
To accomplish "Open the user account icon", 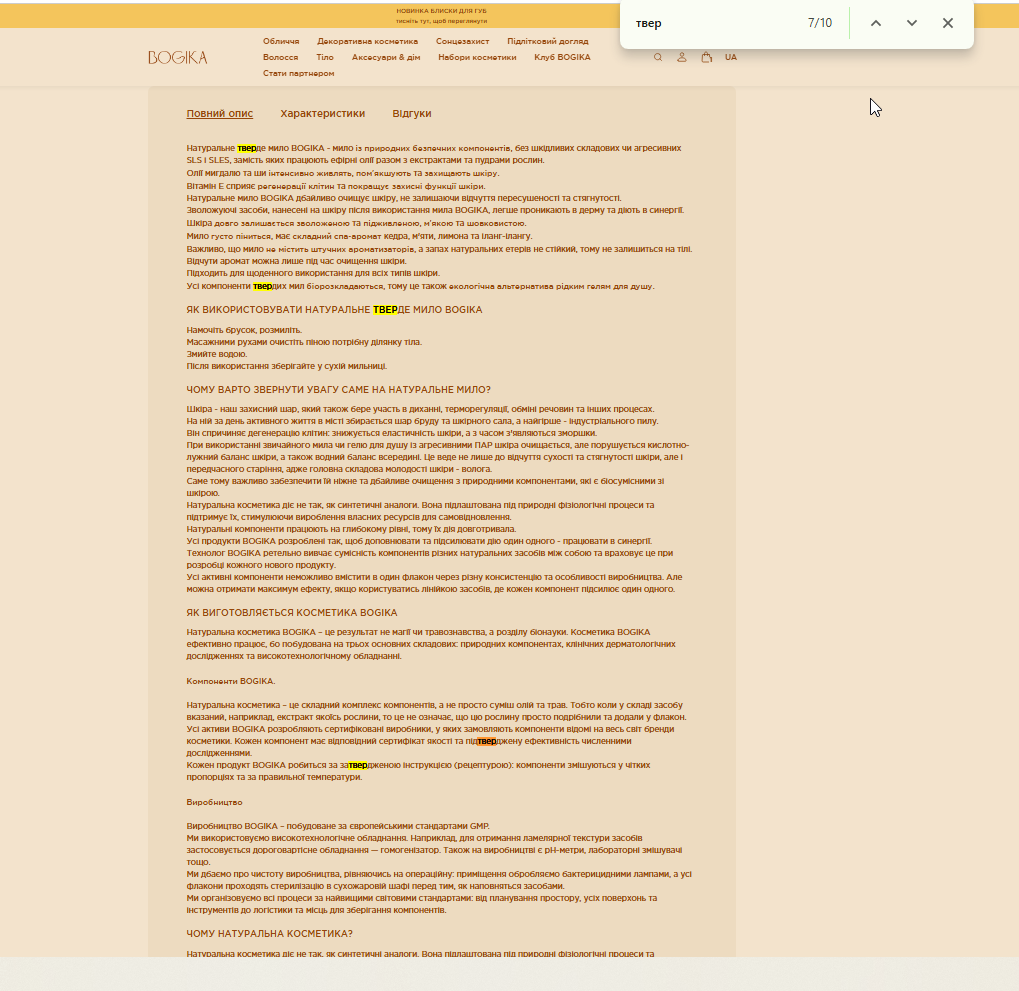I will click(682, 57).
